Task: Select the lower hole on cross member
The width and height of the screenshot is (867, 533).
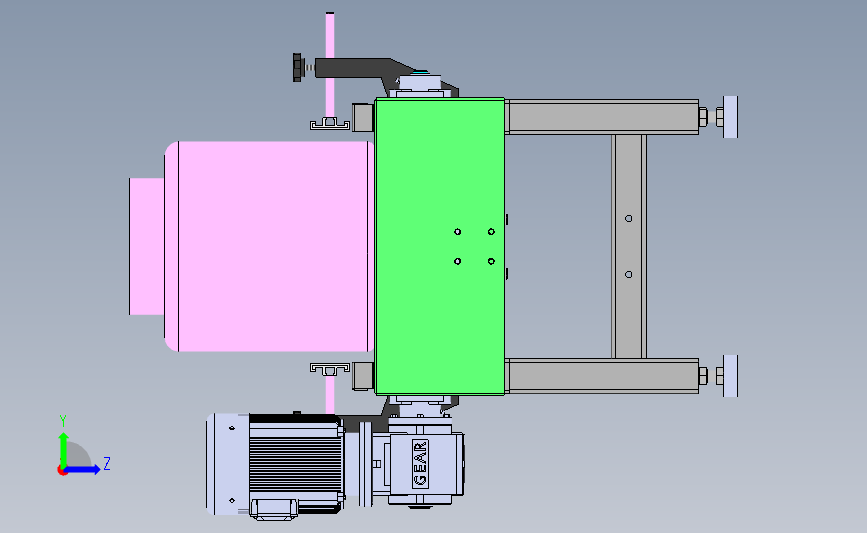Action: (629, 274)
